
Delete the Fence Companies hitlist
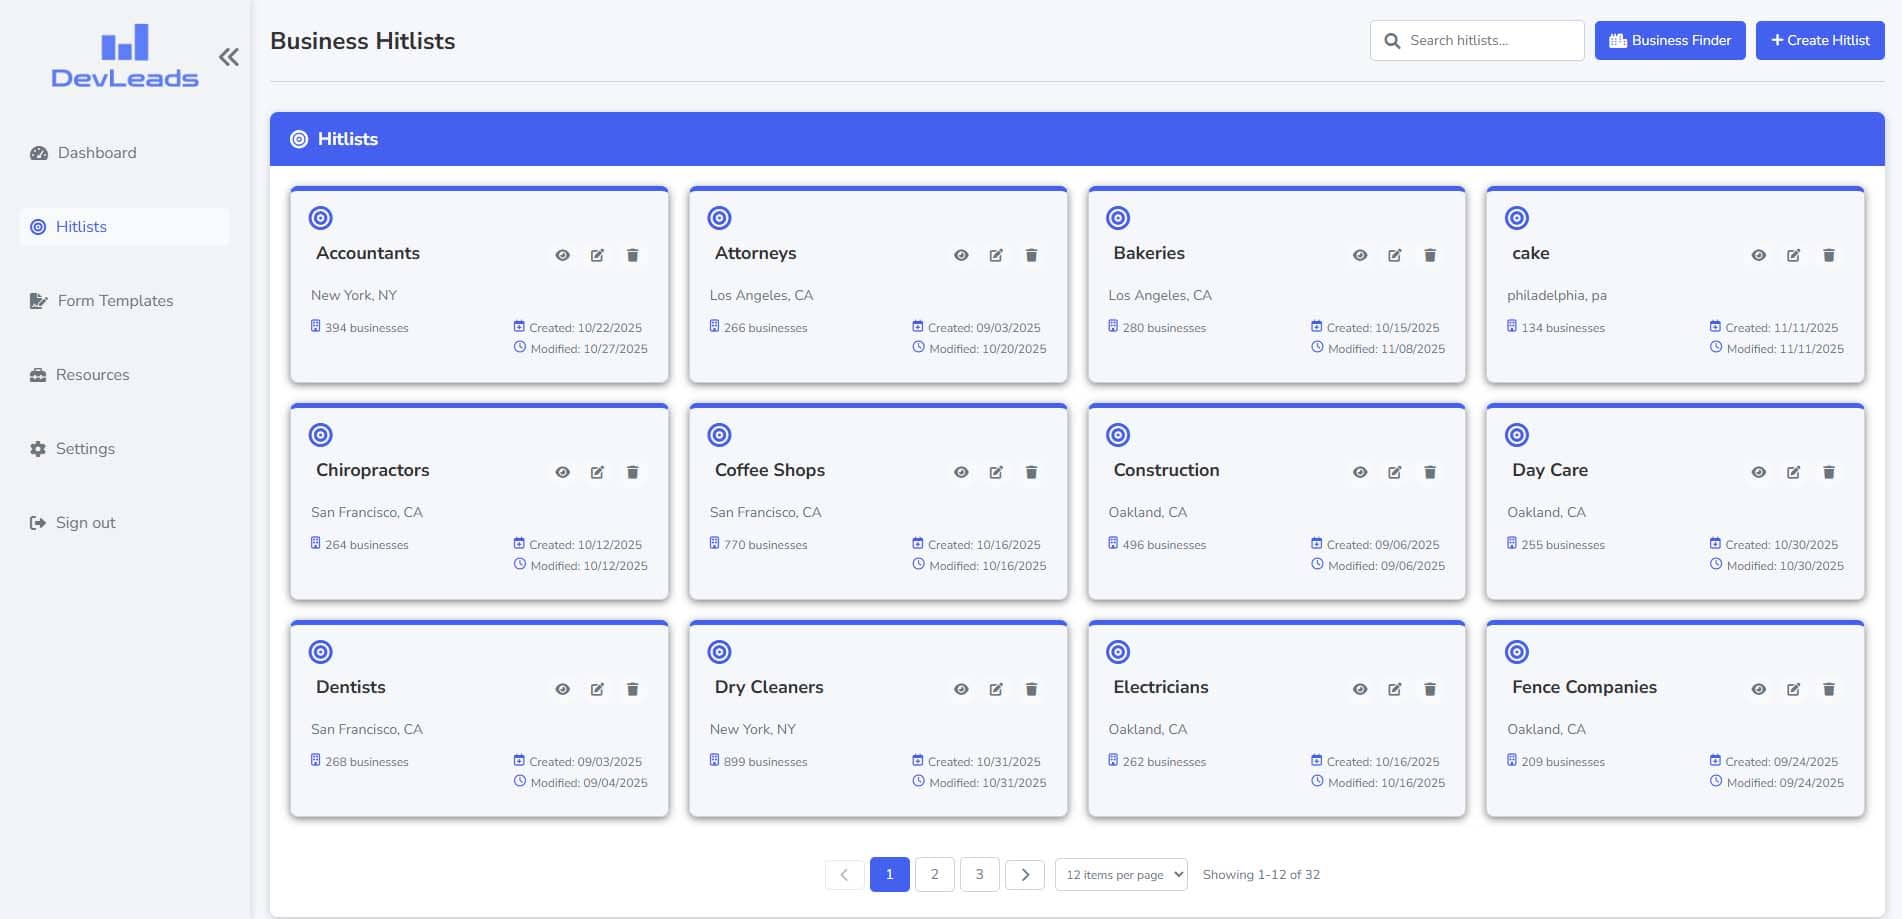click(1829, 690)
